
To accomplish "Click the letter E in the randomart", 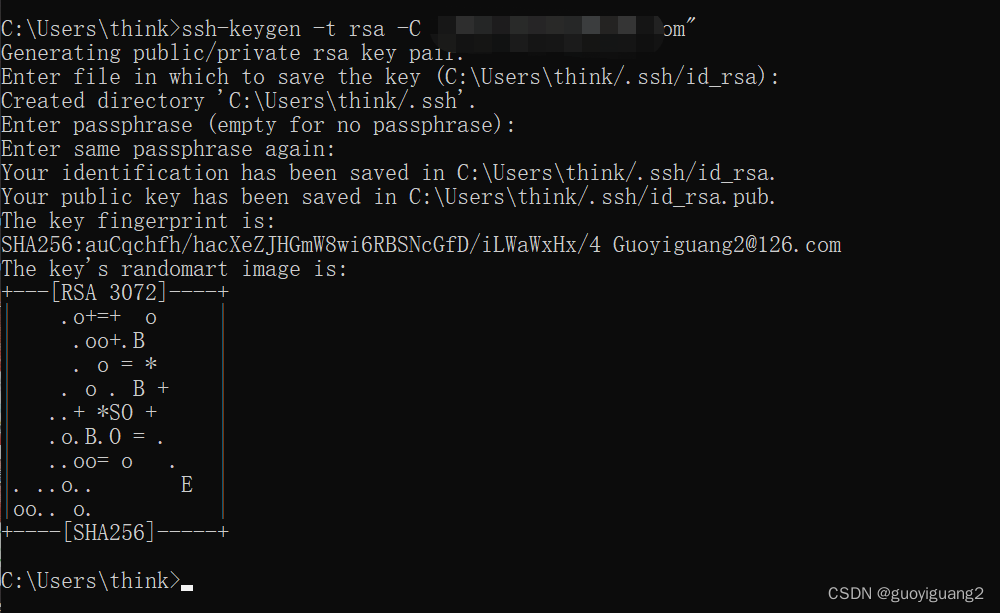I will [x=186, y=485].
